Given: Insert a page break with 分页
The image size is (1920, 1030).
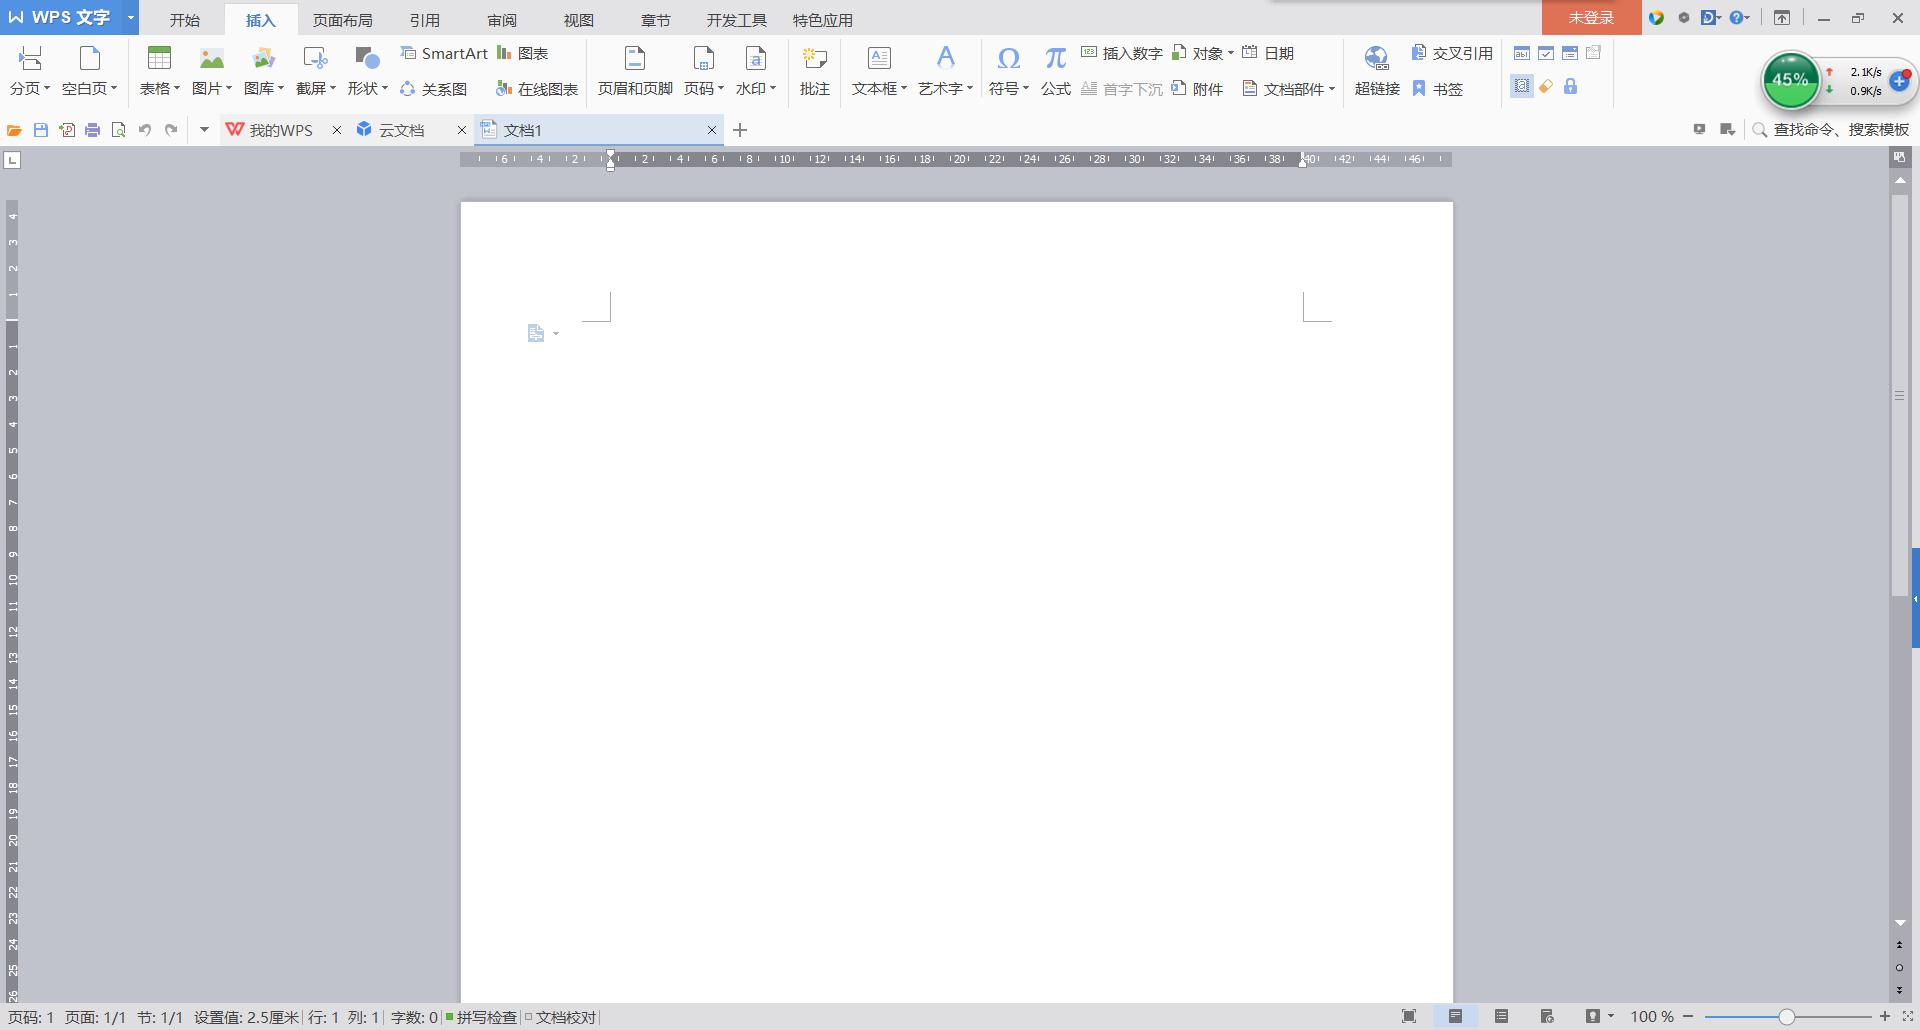Looking at the screenshot, I should coord(30,58).
